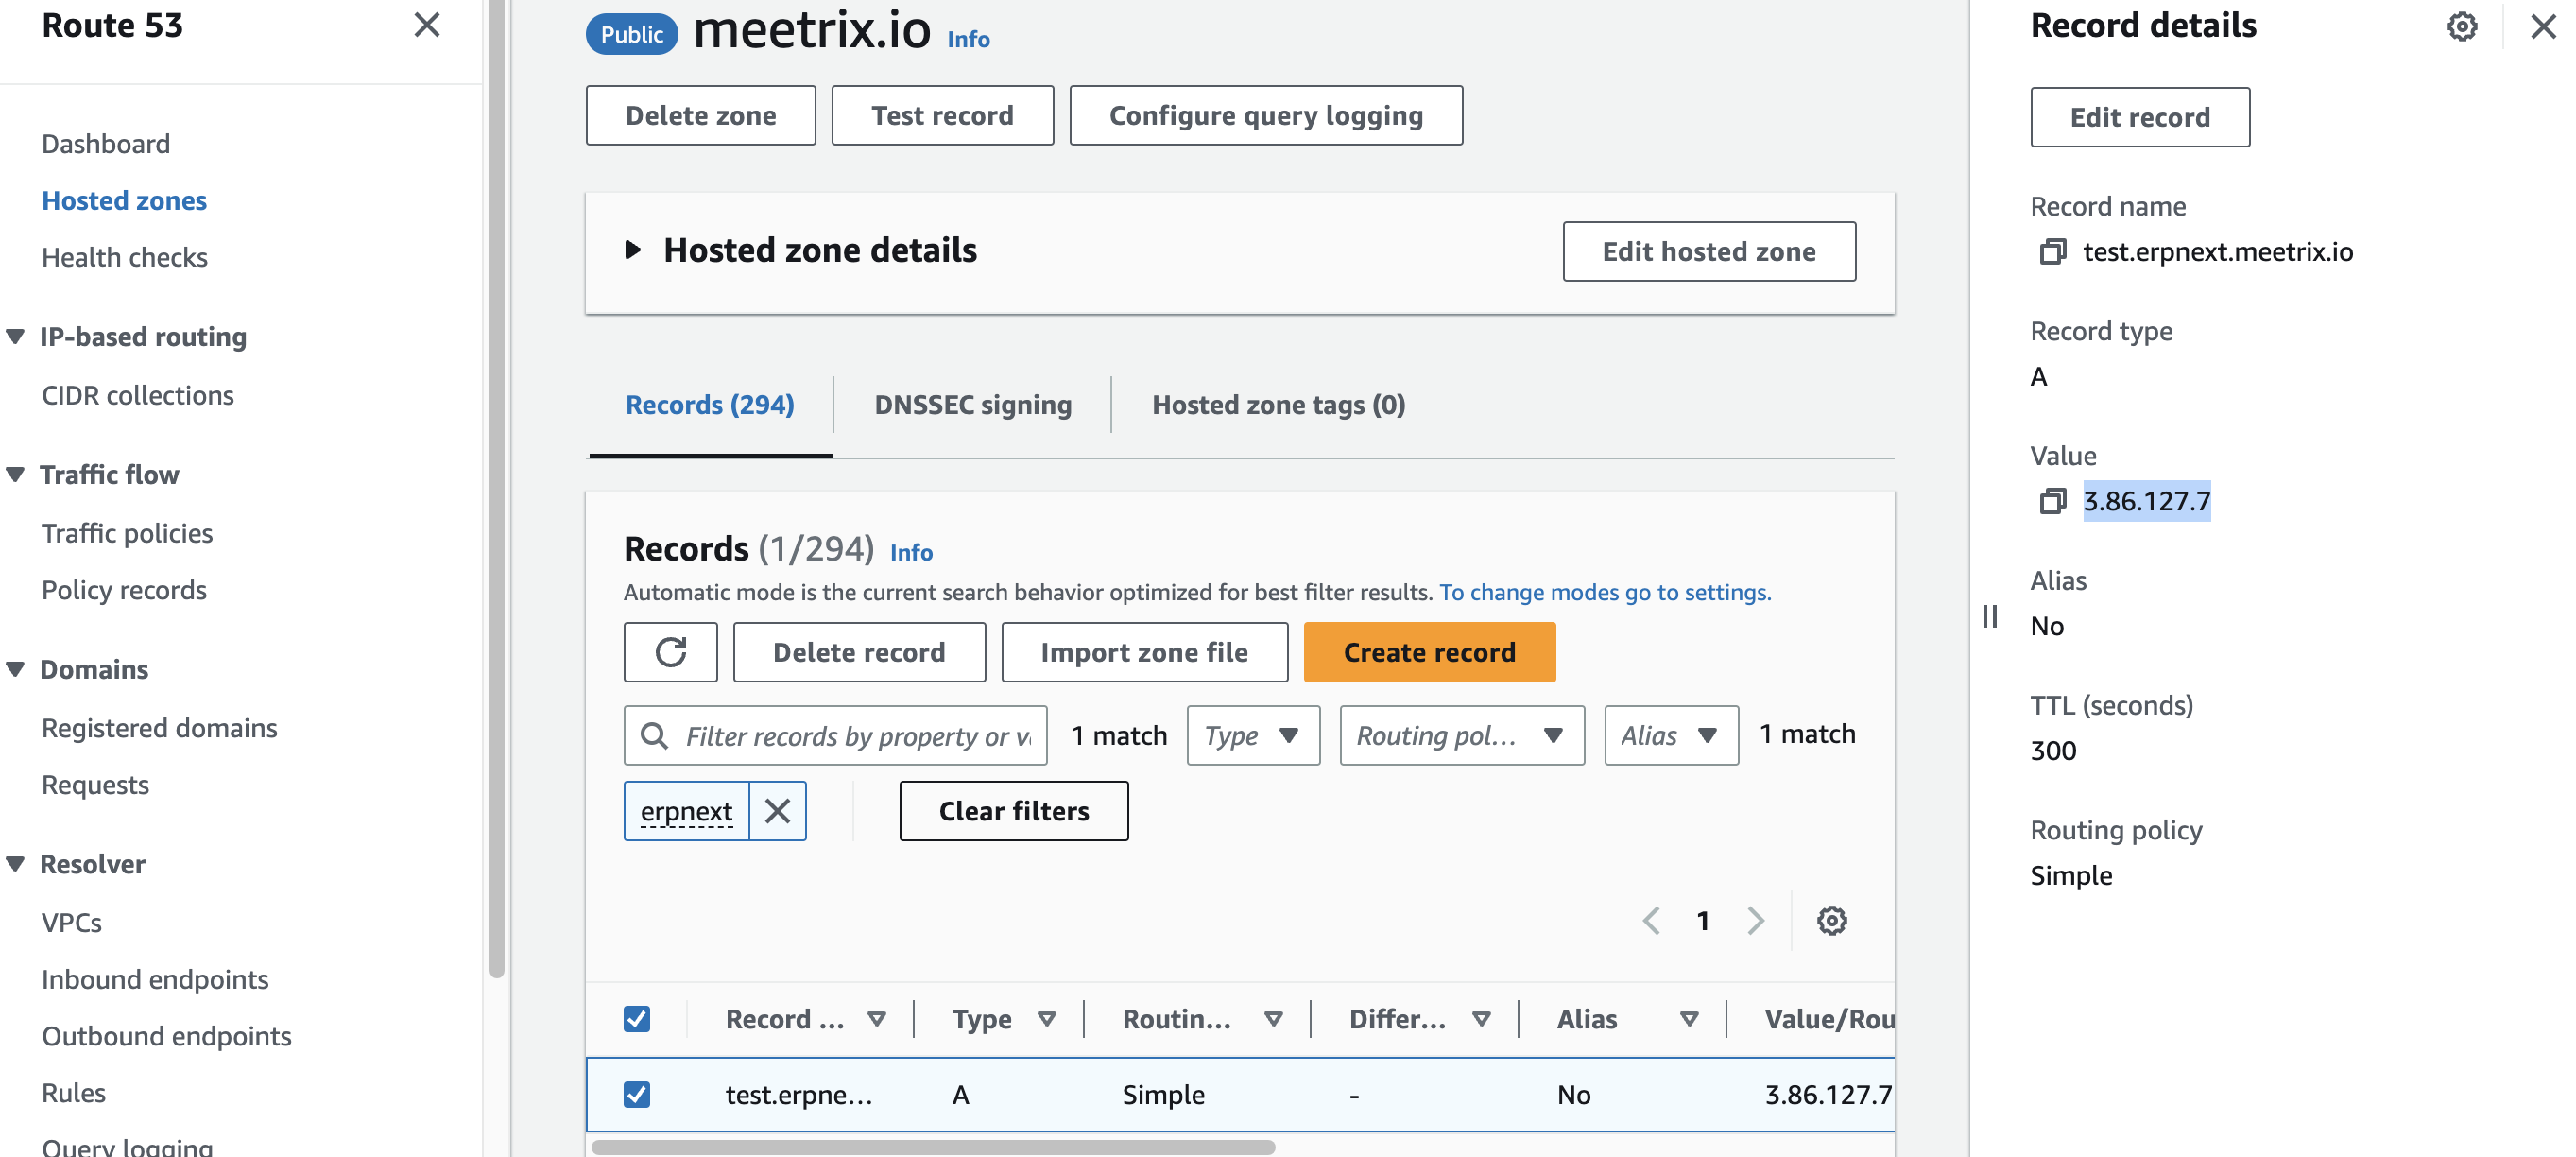Toggle the select-all records checkbox
This screenshot has width=2576, height=1157.
click(x=637, y=1018)
